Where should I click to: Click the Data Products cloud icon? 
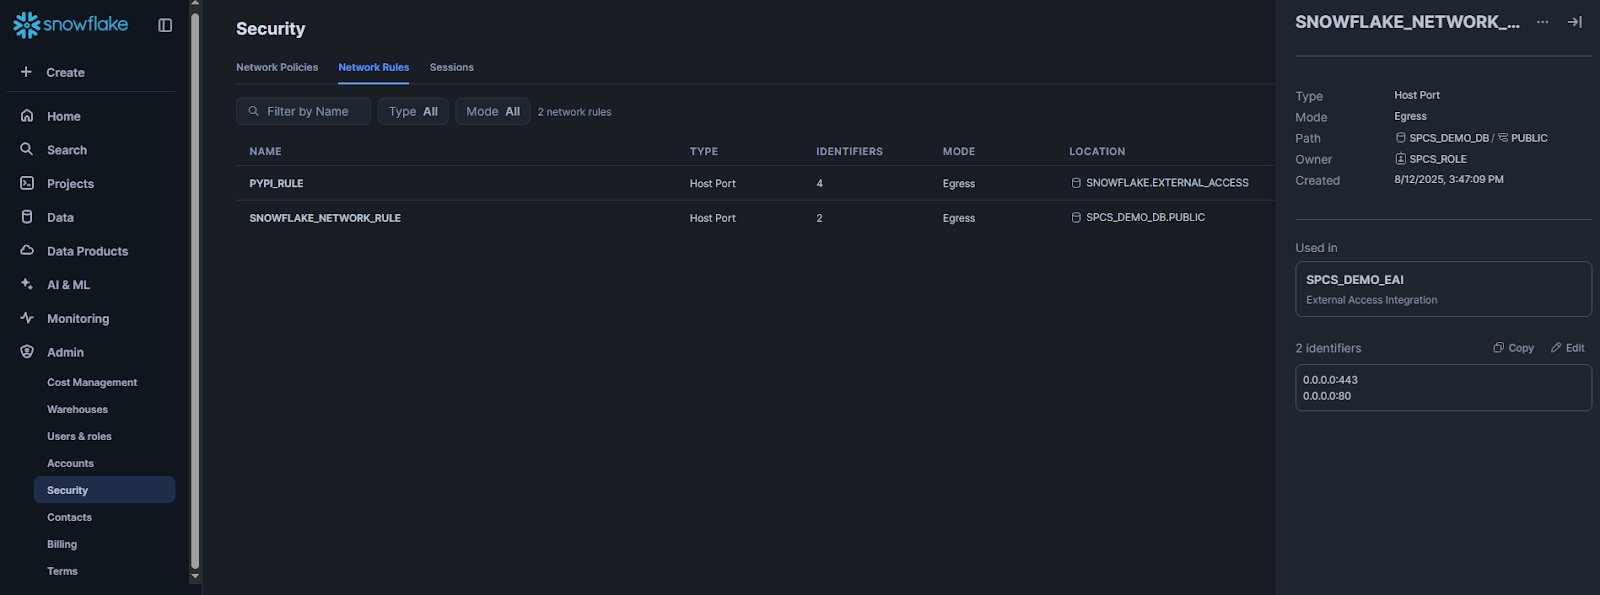coord(27,250)
